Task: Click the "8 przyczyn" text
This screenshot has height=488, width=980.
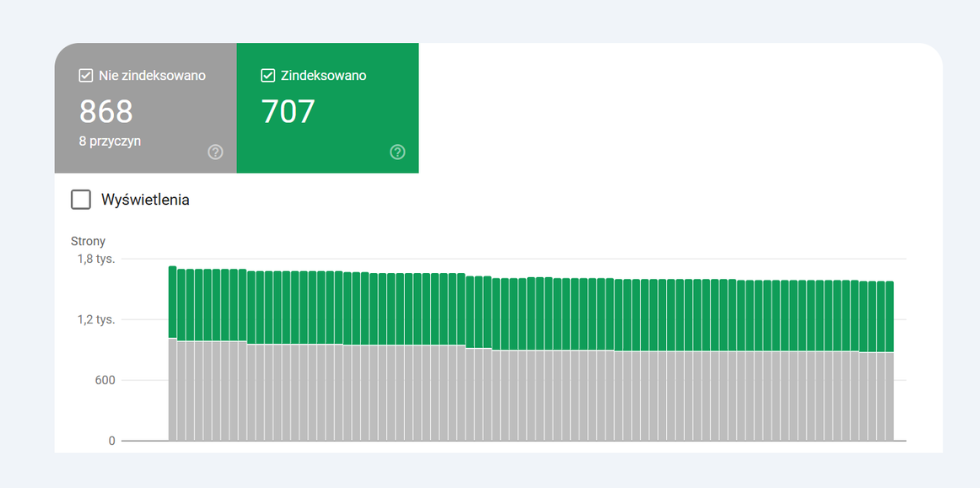Action: 110,141
